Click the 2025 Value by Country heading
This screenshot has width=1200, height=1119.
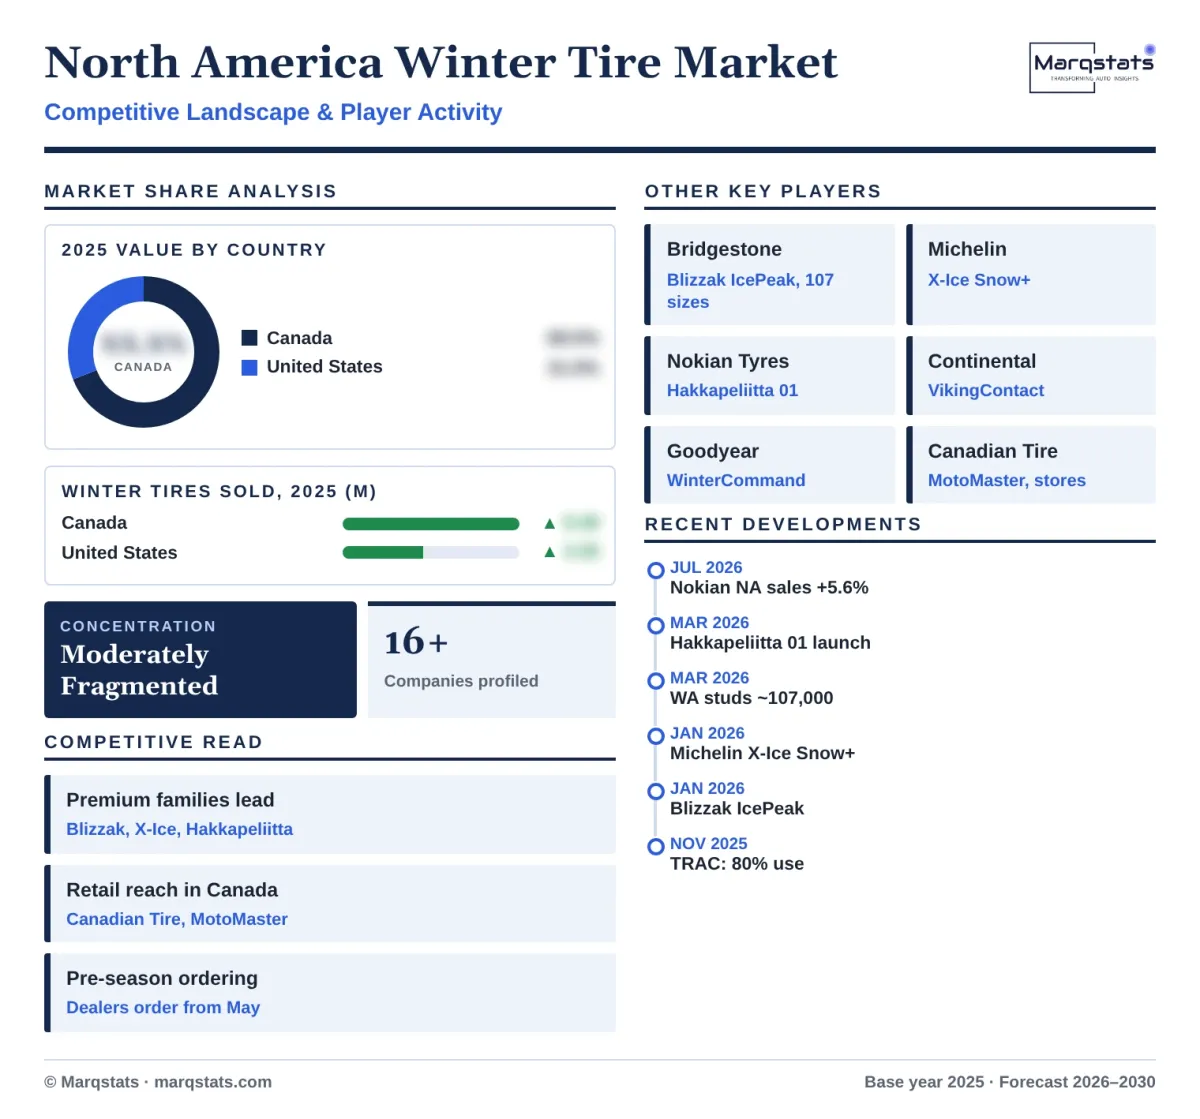[194, 250]
